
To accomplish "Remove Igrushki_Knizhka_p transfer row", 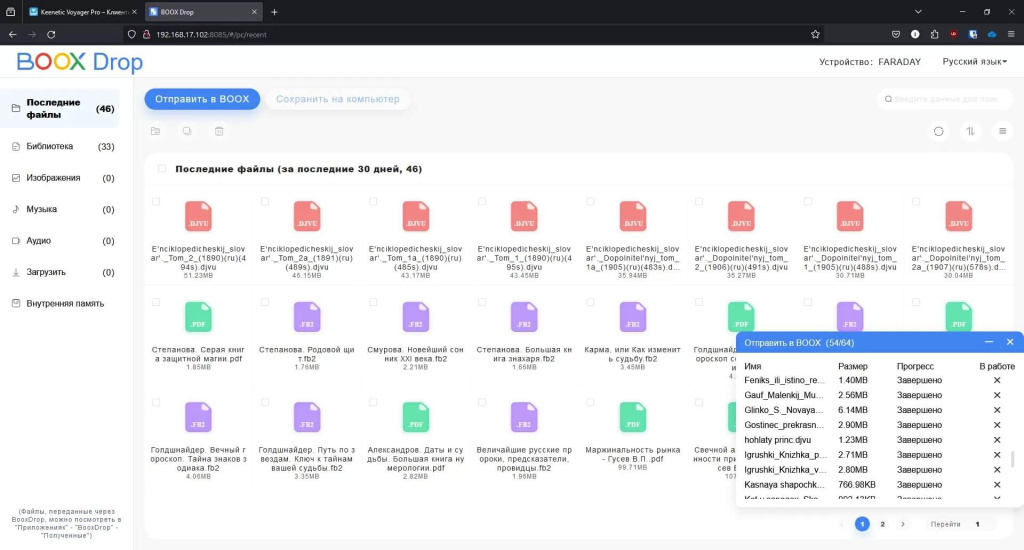I will pos(997,455).
